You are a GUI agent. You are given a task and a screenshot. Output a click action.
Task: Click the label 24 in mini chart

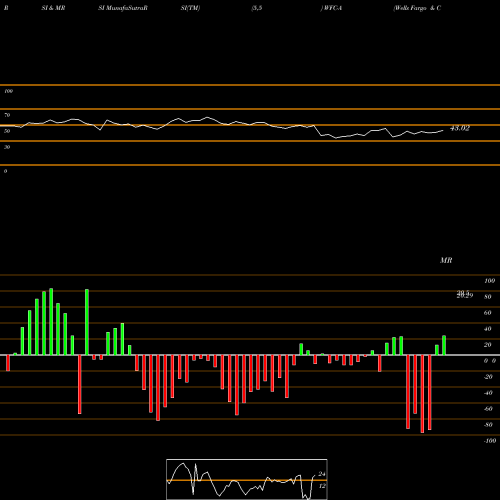pyautogui.click(x=322, y=474)
